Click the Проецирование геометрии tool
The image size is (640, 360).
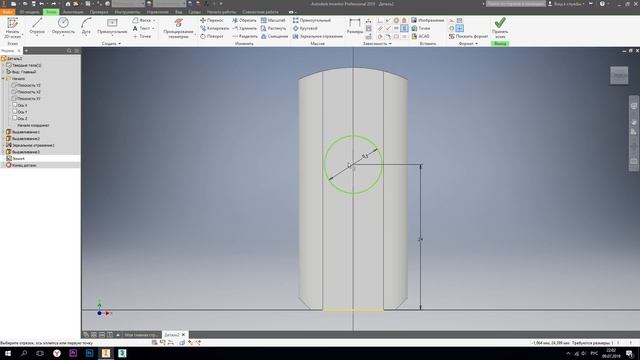(x=178, y=28)
